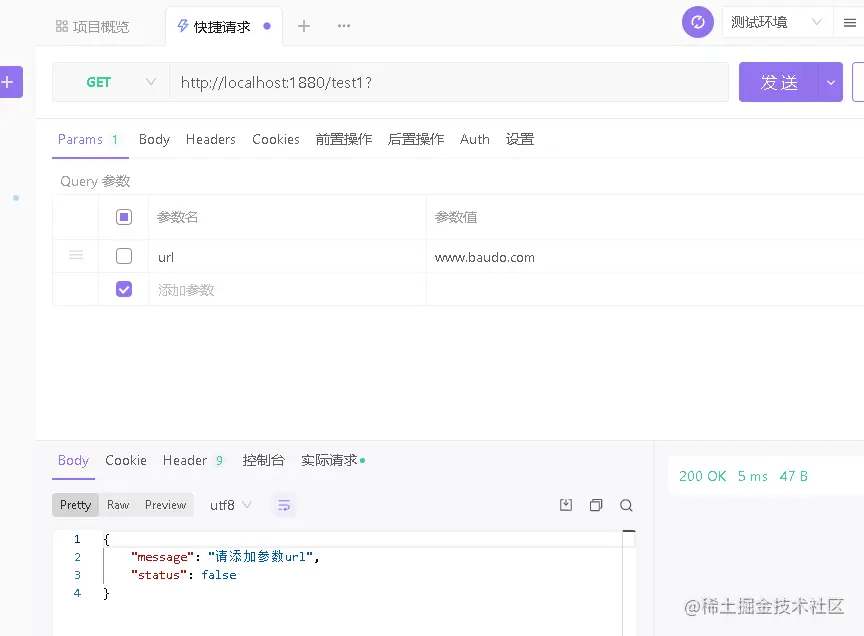Click the purple refresh sync icon
864x636 pixels.
[698, 22]
